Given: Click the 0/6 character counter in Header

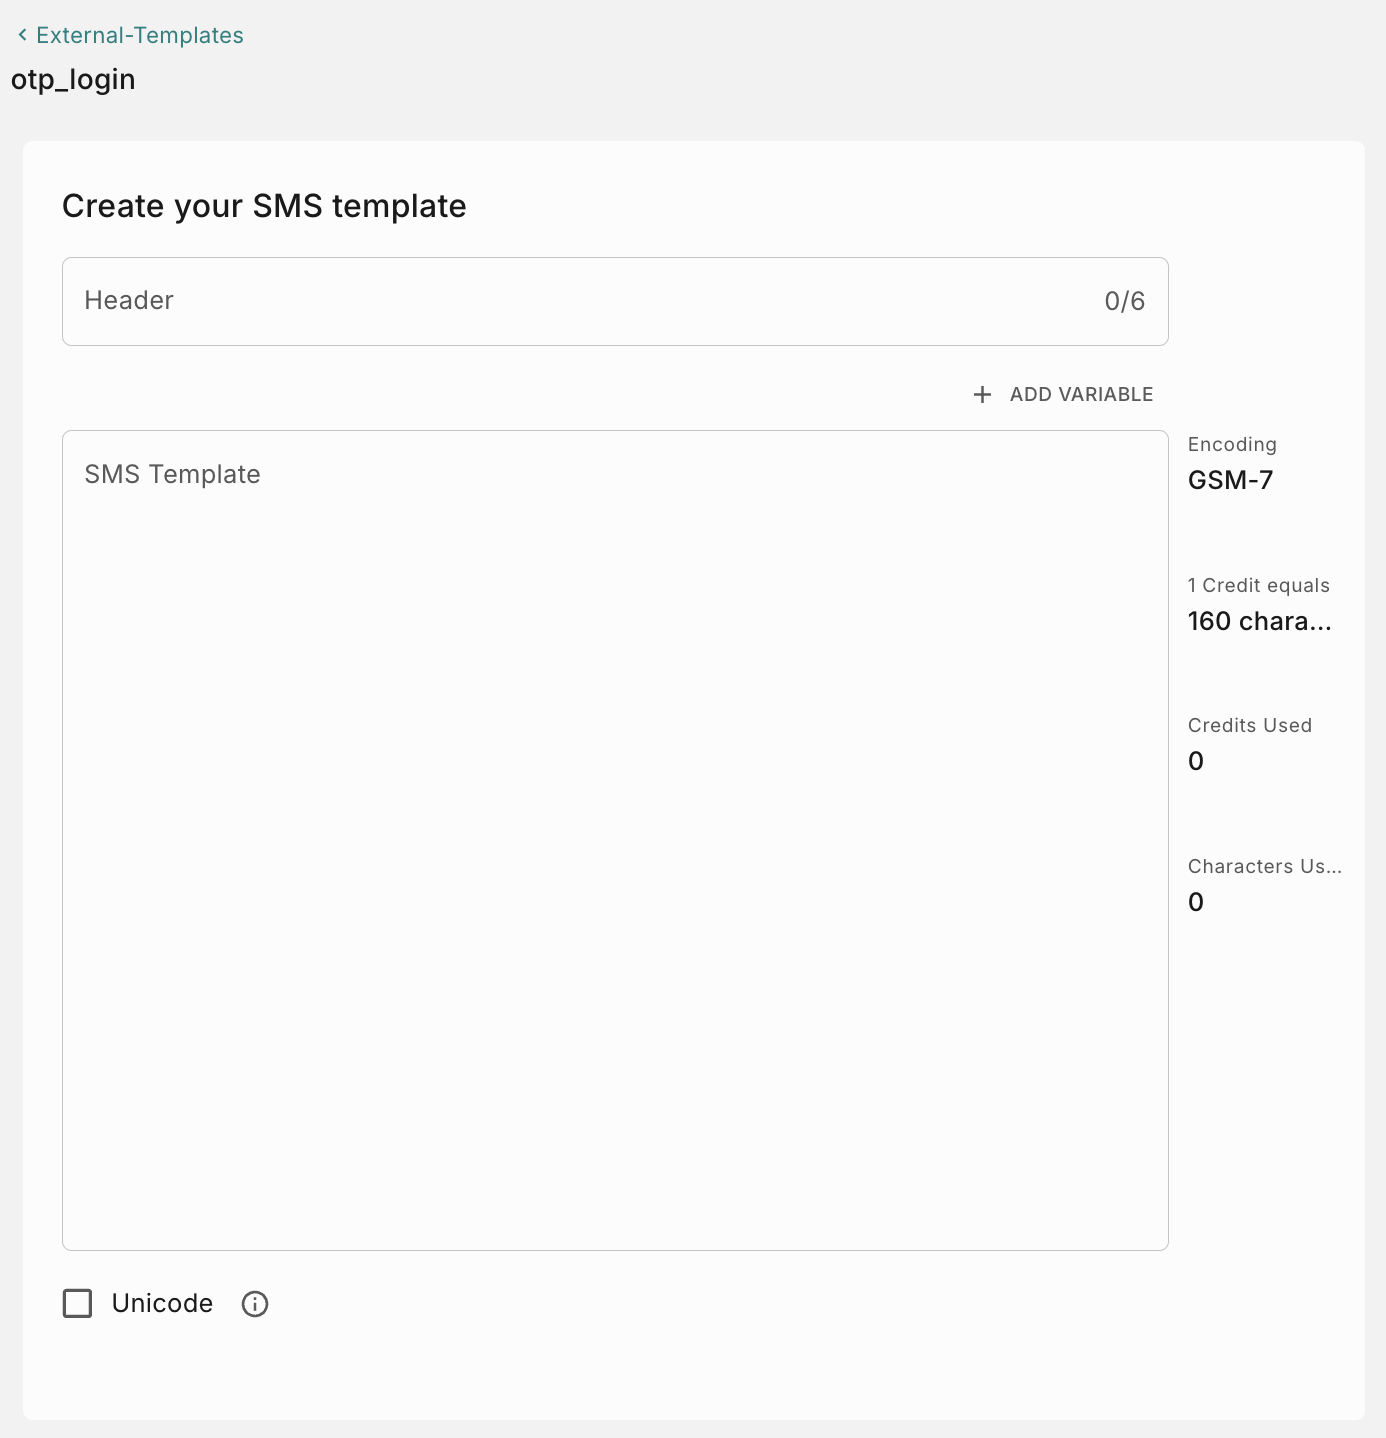Looking at the screenshot, I should [x=1125, y=301].
